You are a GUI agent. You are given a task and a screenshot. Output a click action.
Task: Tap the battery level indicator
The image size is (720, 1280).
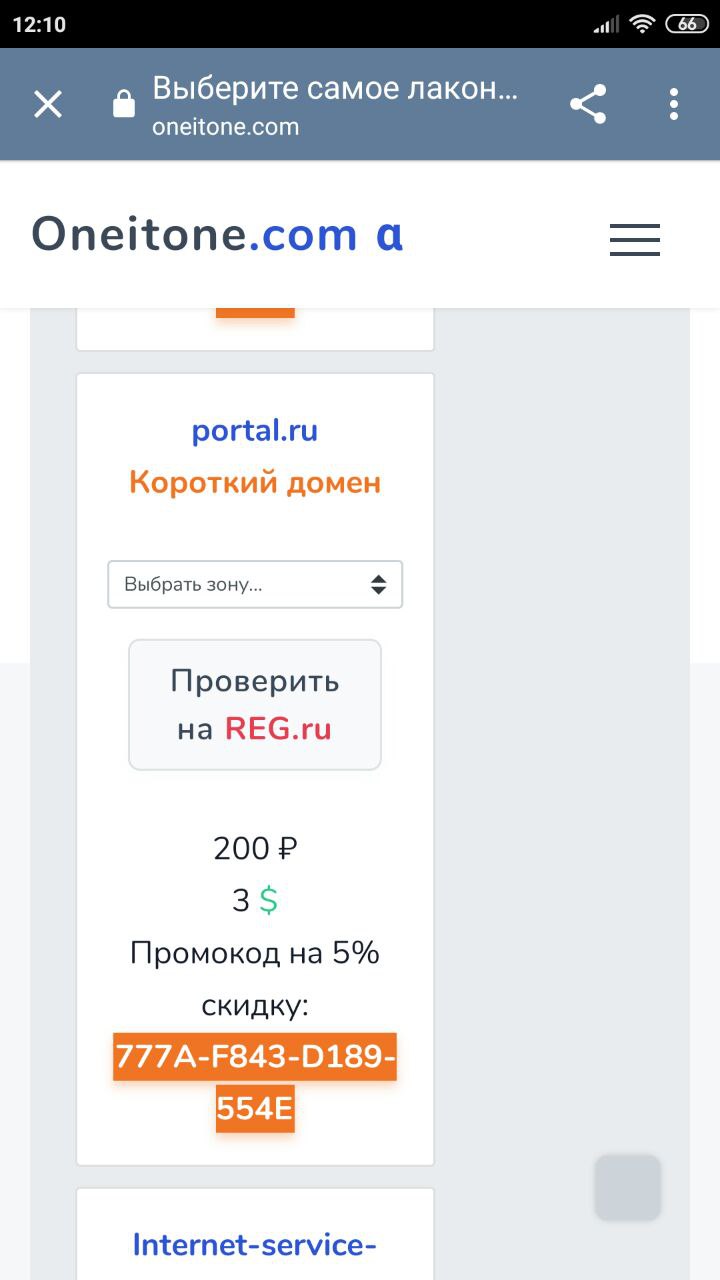[687, 24]
